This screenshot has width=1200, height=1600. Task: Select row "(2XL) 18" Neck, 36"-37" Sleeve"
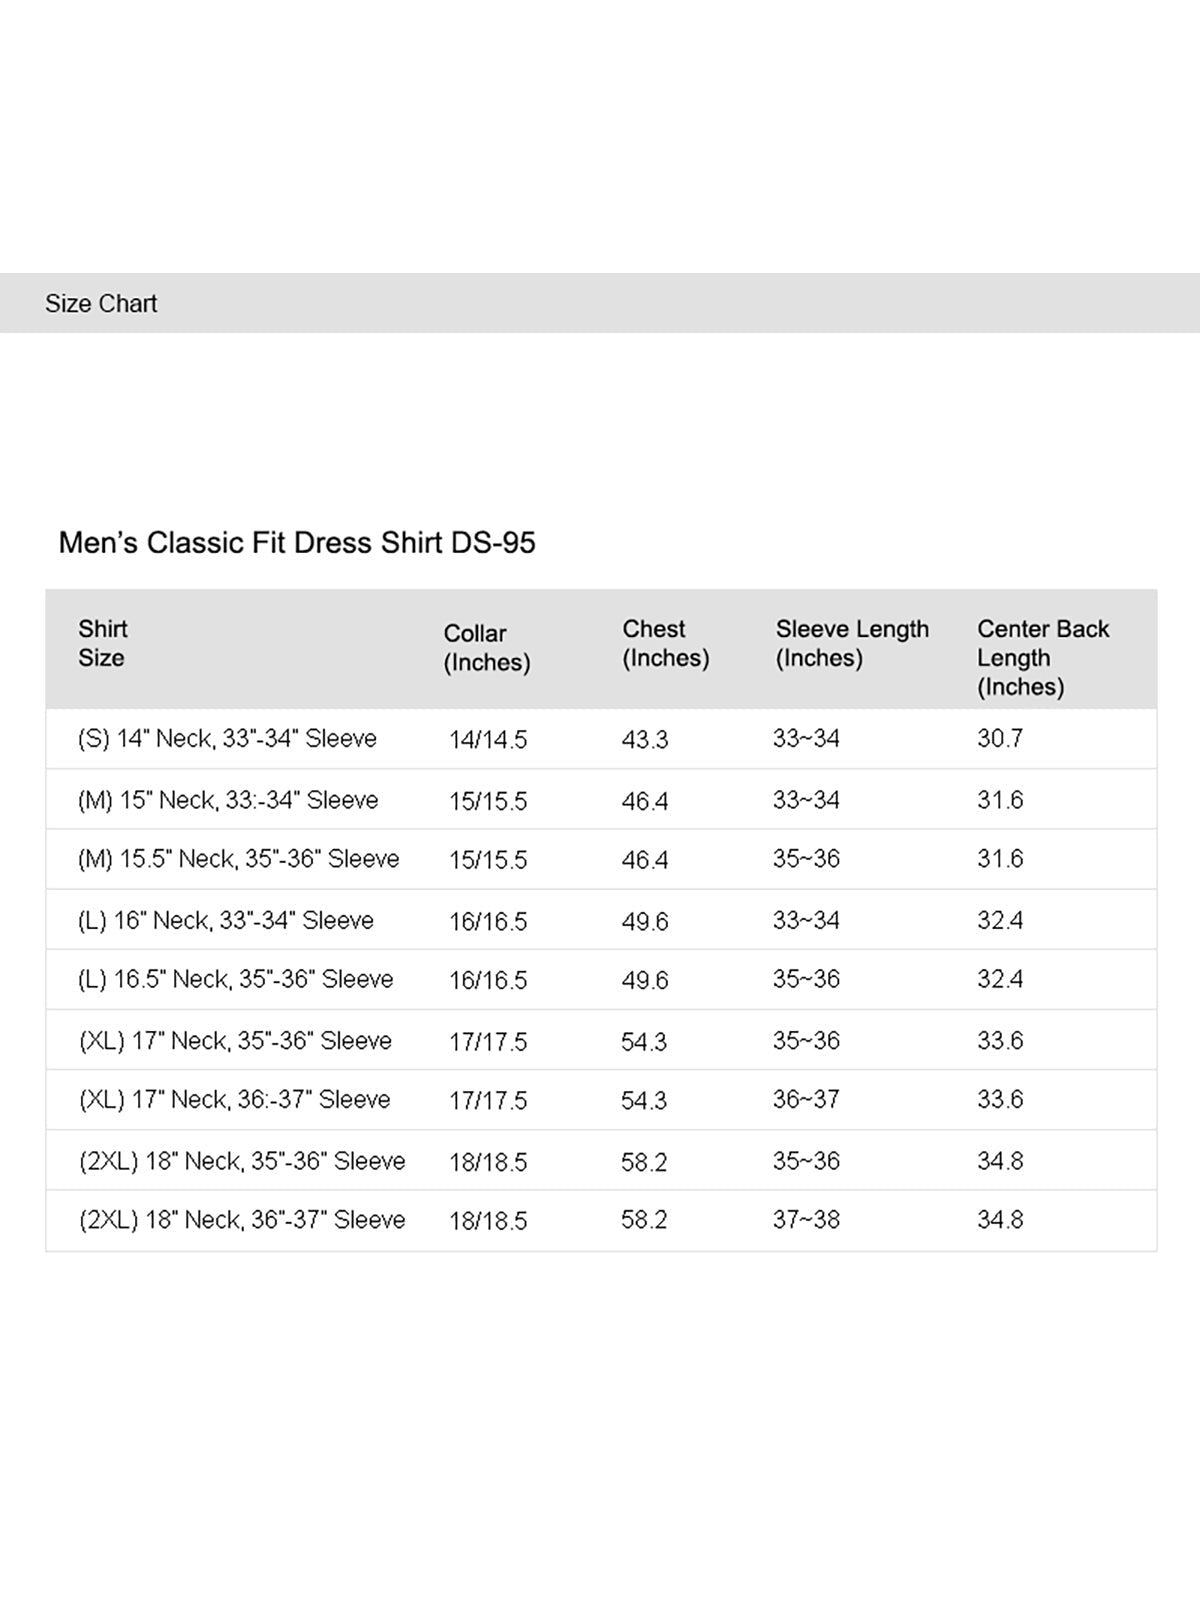tap(601, 1220)
